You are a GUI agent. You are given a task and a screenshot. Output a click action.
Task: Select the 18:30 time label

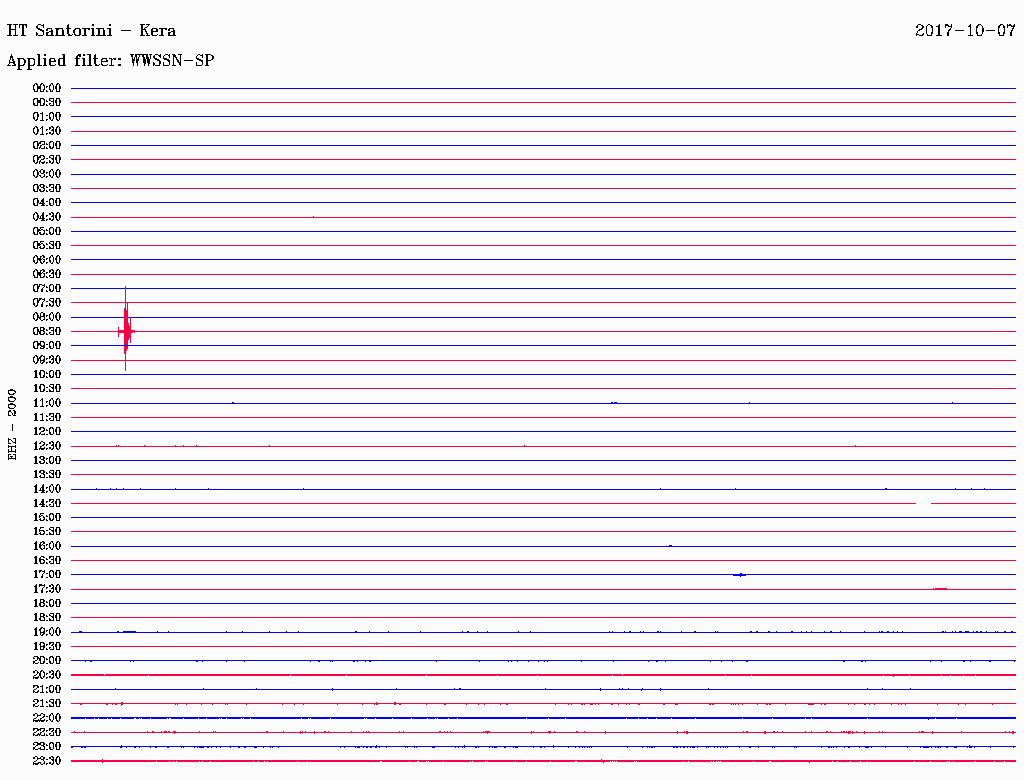coord(47,618)
